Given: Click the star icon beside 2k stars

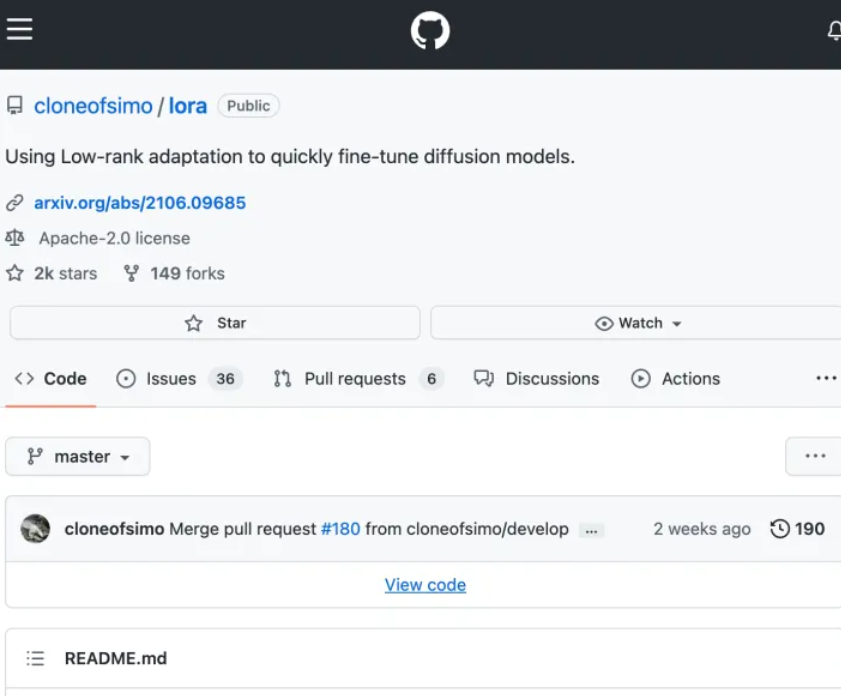Looking at the screenshot, I should [x=14, y=273].
